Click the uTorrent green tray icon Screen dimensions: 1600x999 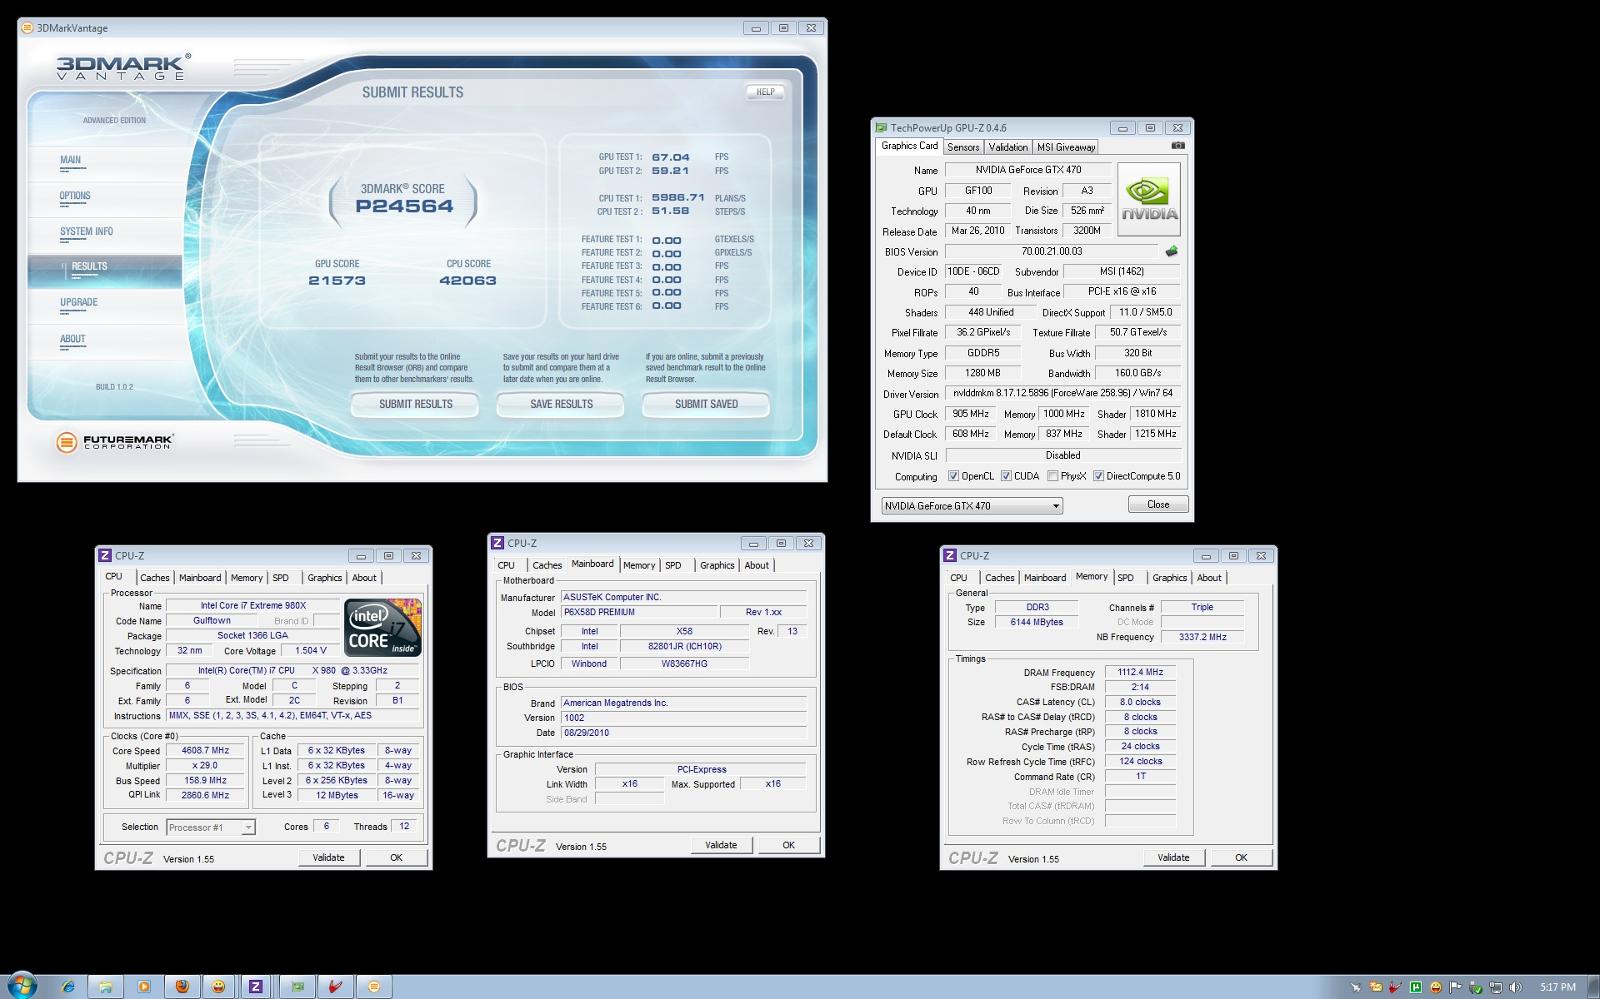[x=1416, y=987]
